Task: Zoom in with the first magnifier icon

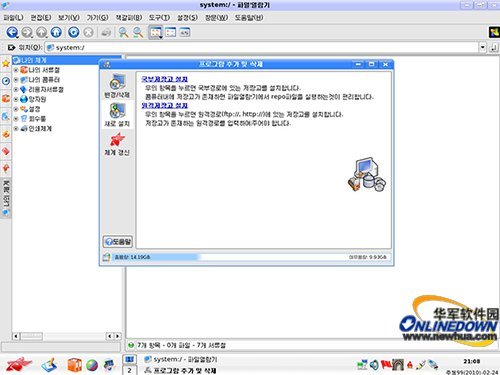Action: tap(123, 32)
